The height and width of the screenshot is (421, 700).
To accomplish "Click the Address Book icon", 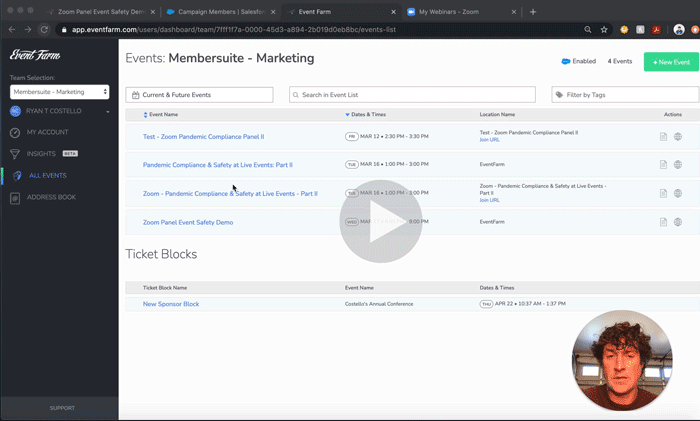I will click(x=15, y=198).
